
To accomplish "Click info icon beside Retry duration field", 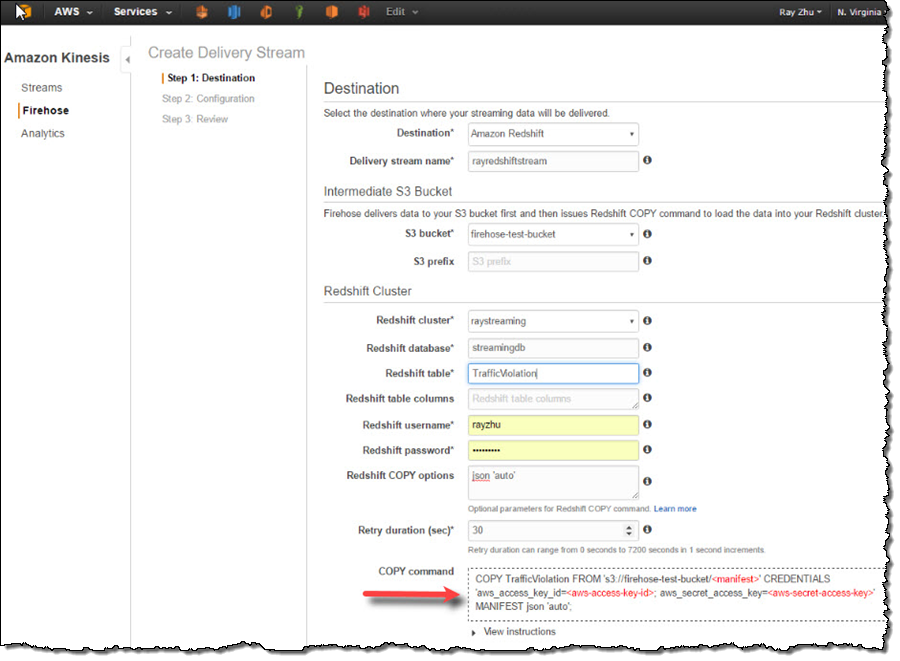I will [x=647, y=530].
